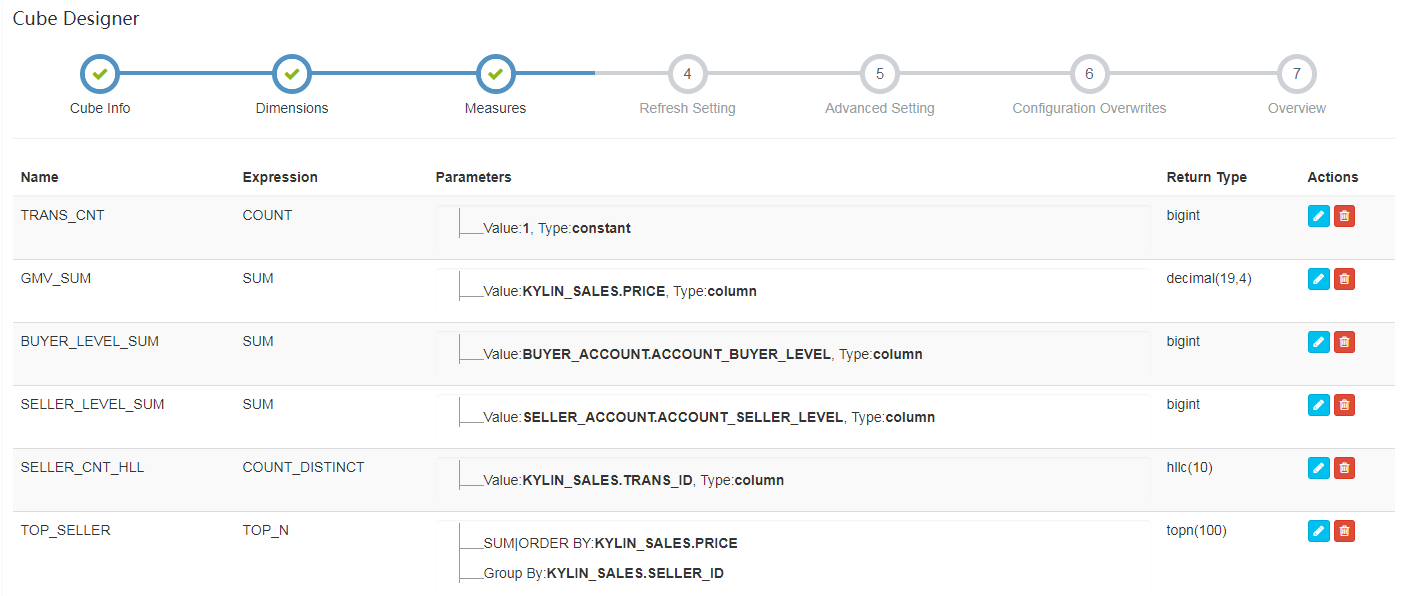Image resolution: width=1403 pixels, height=596 pixels.
Task: Jump to step 7 Overview
Action: click(1297, 73)
